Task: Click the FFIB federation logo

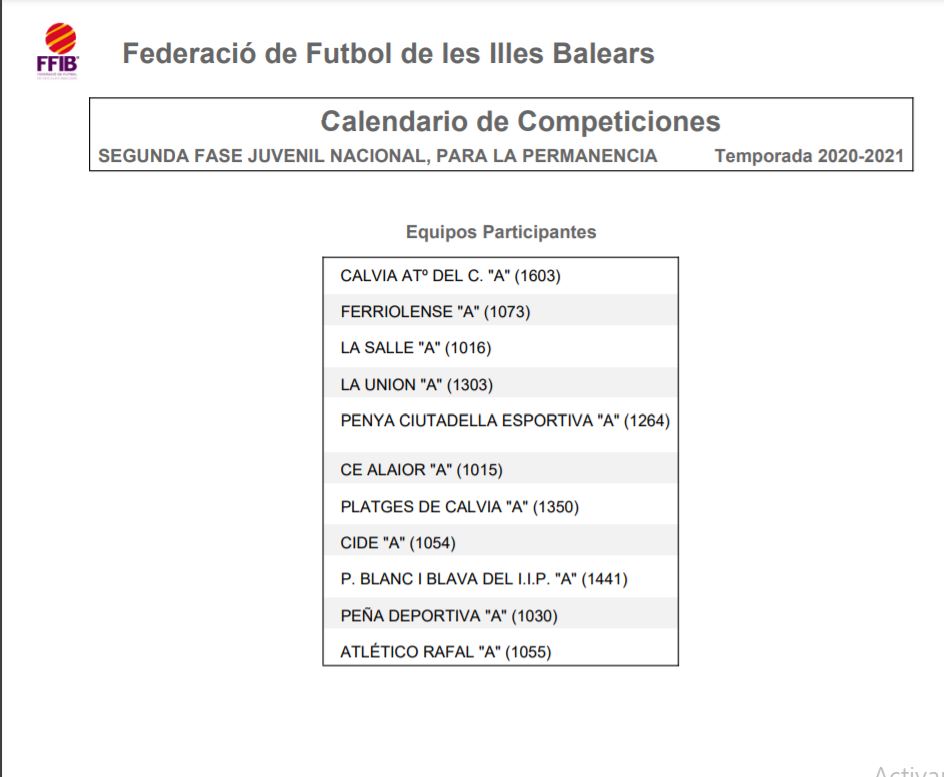Action: (x=58, y=52)
